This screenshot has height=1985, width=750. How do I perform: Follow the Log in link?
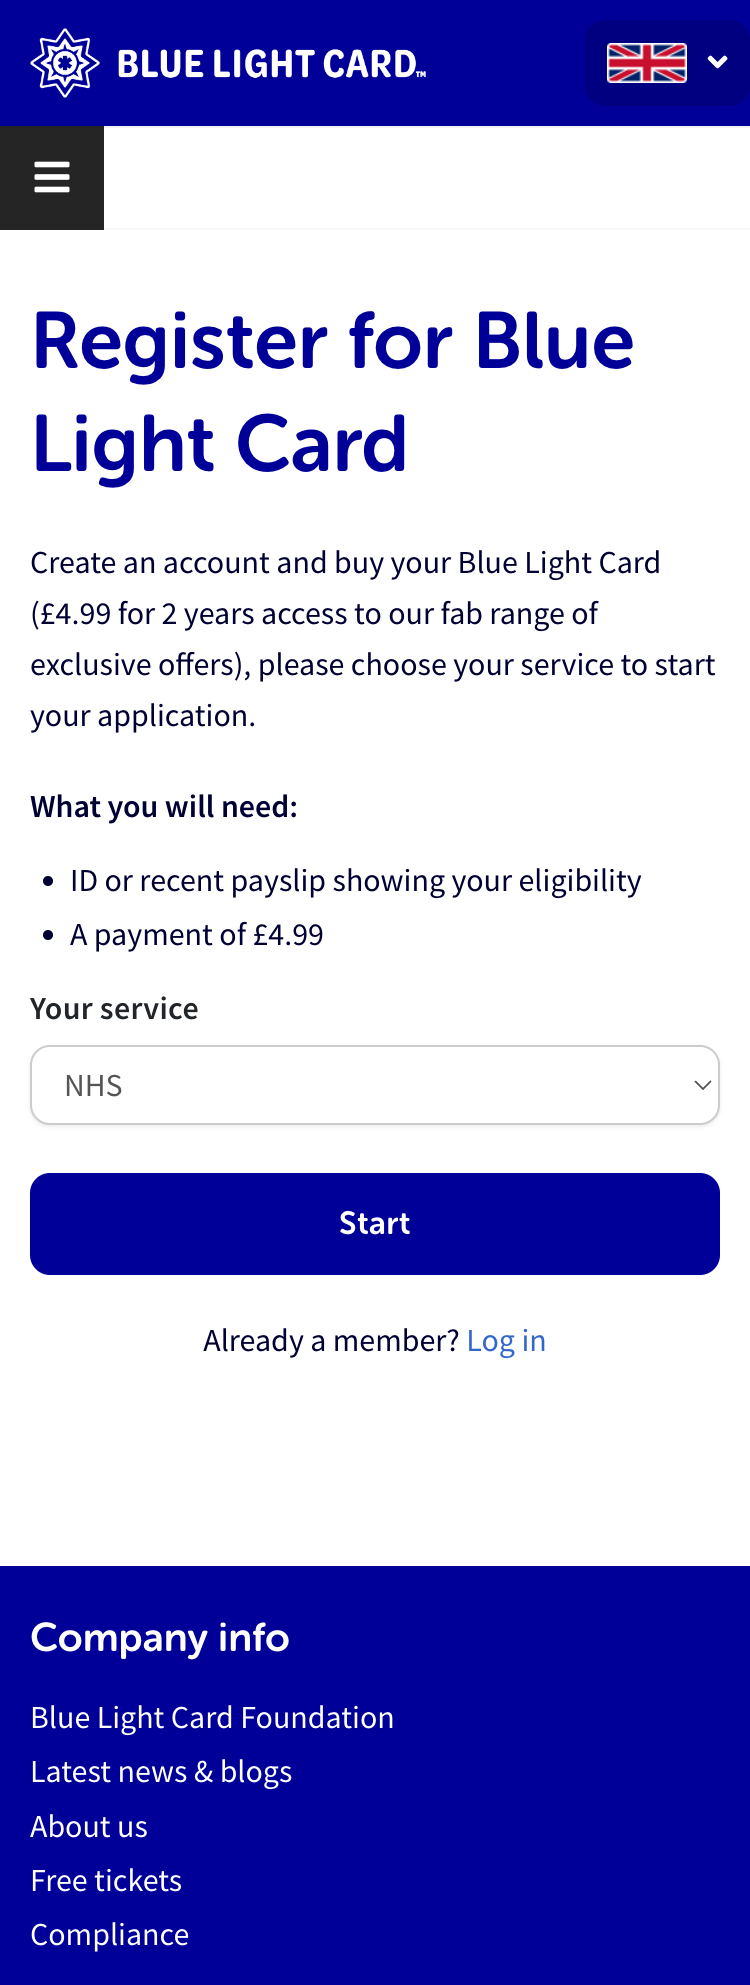click(x=506, y=1341)
